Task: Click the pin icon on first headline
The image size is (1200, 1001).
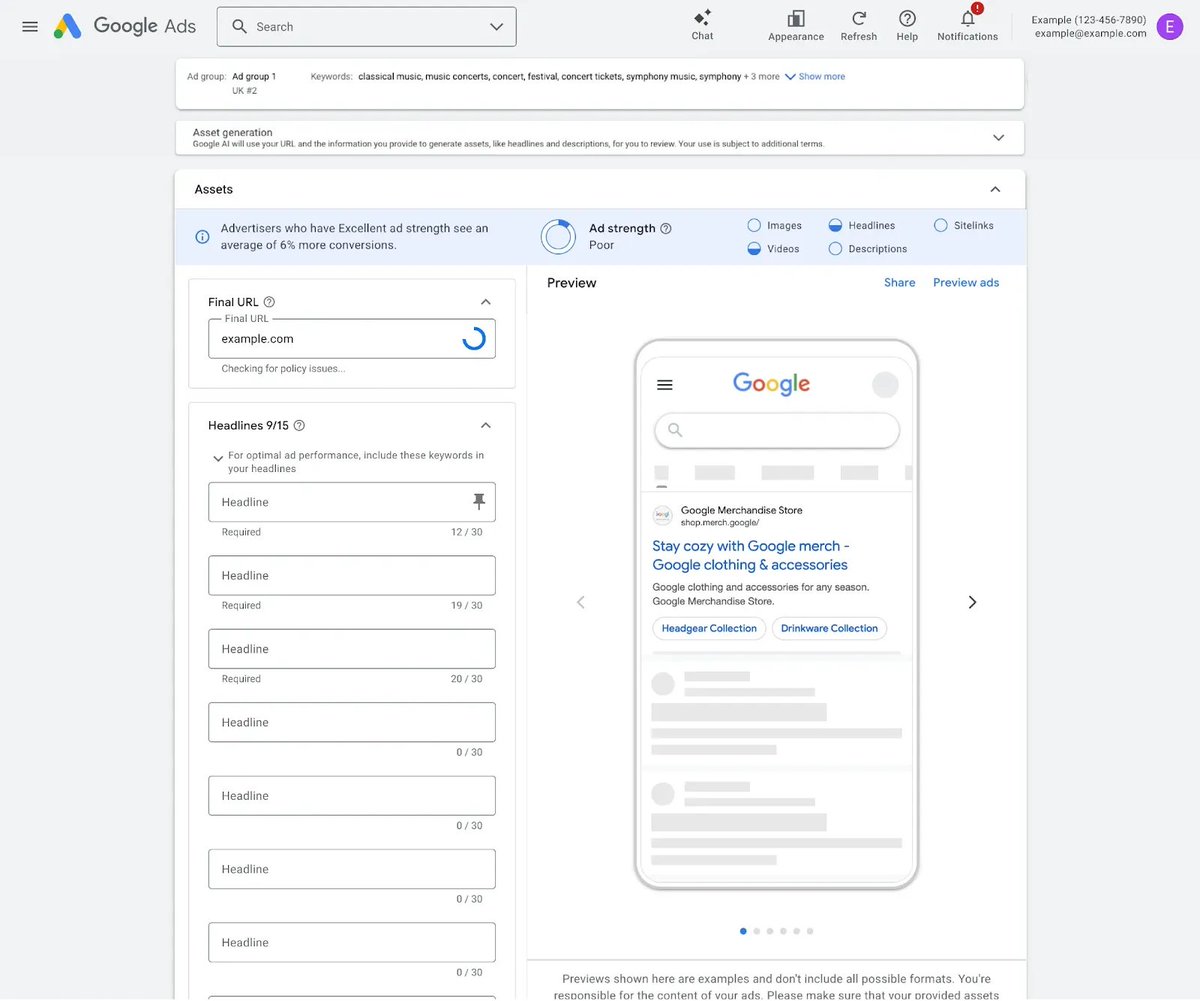Action: pyautogui.click(x=478, y=501)
